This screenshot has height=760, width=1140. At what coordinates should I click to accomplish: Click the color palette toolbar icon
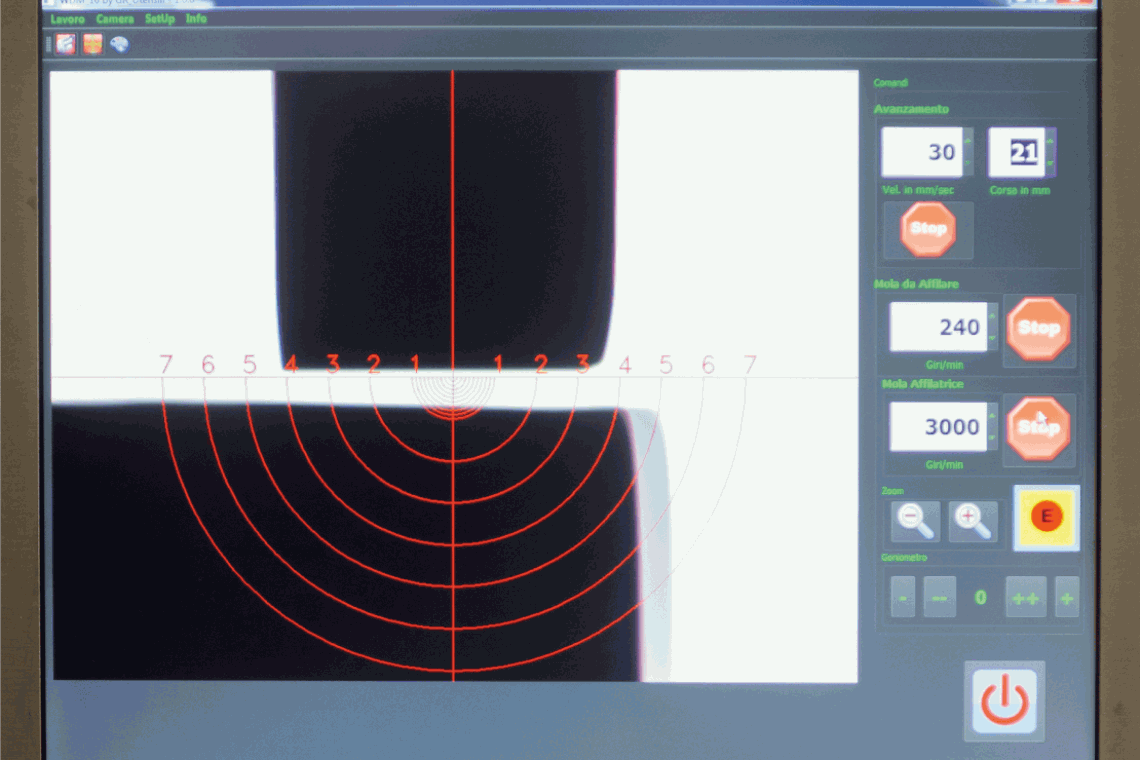[119, 44]
